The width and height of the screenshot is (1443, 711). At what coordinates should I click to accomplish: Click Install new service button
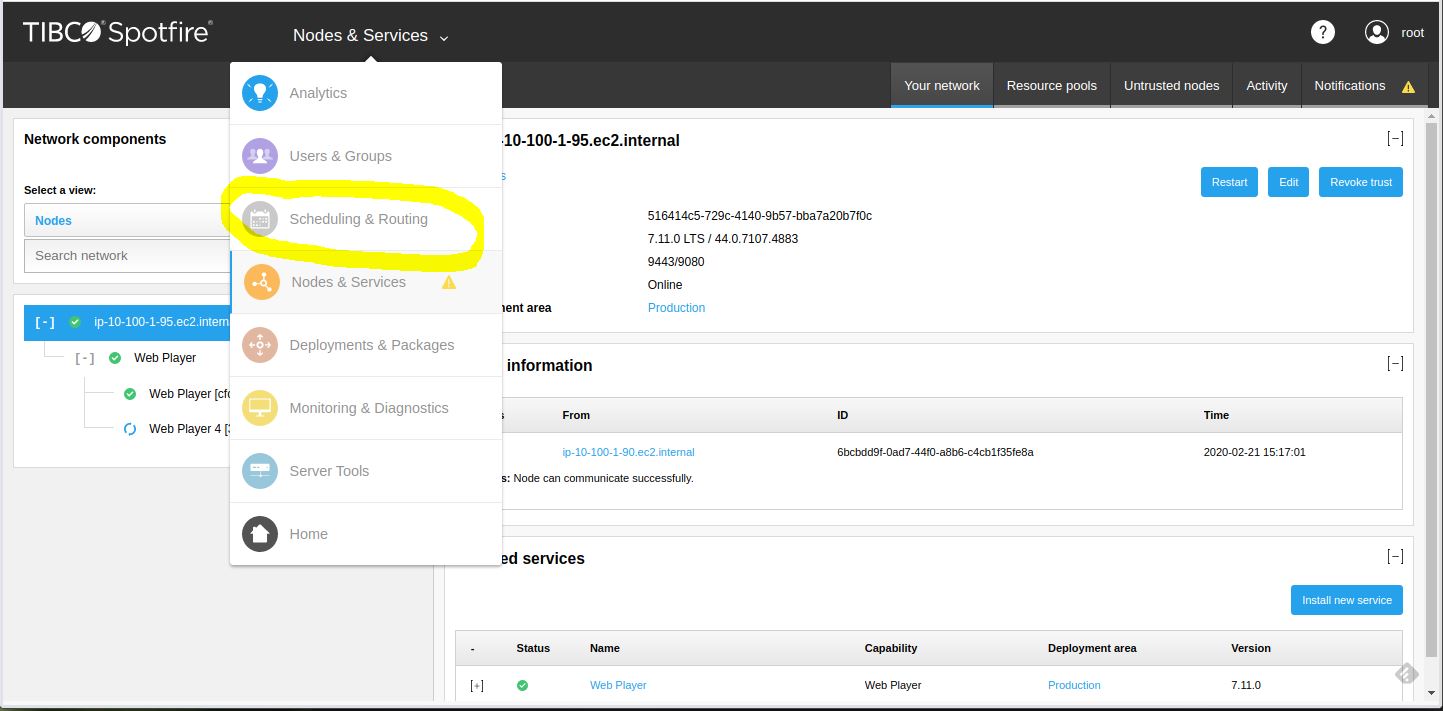(1347, 600)
